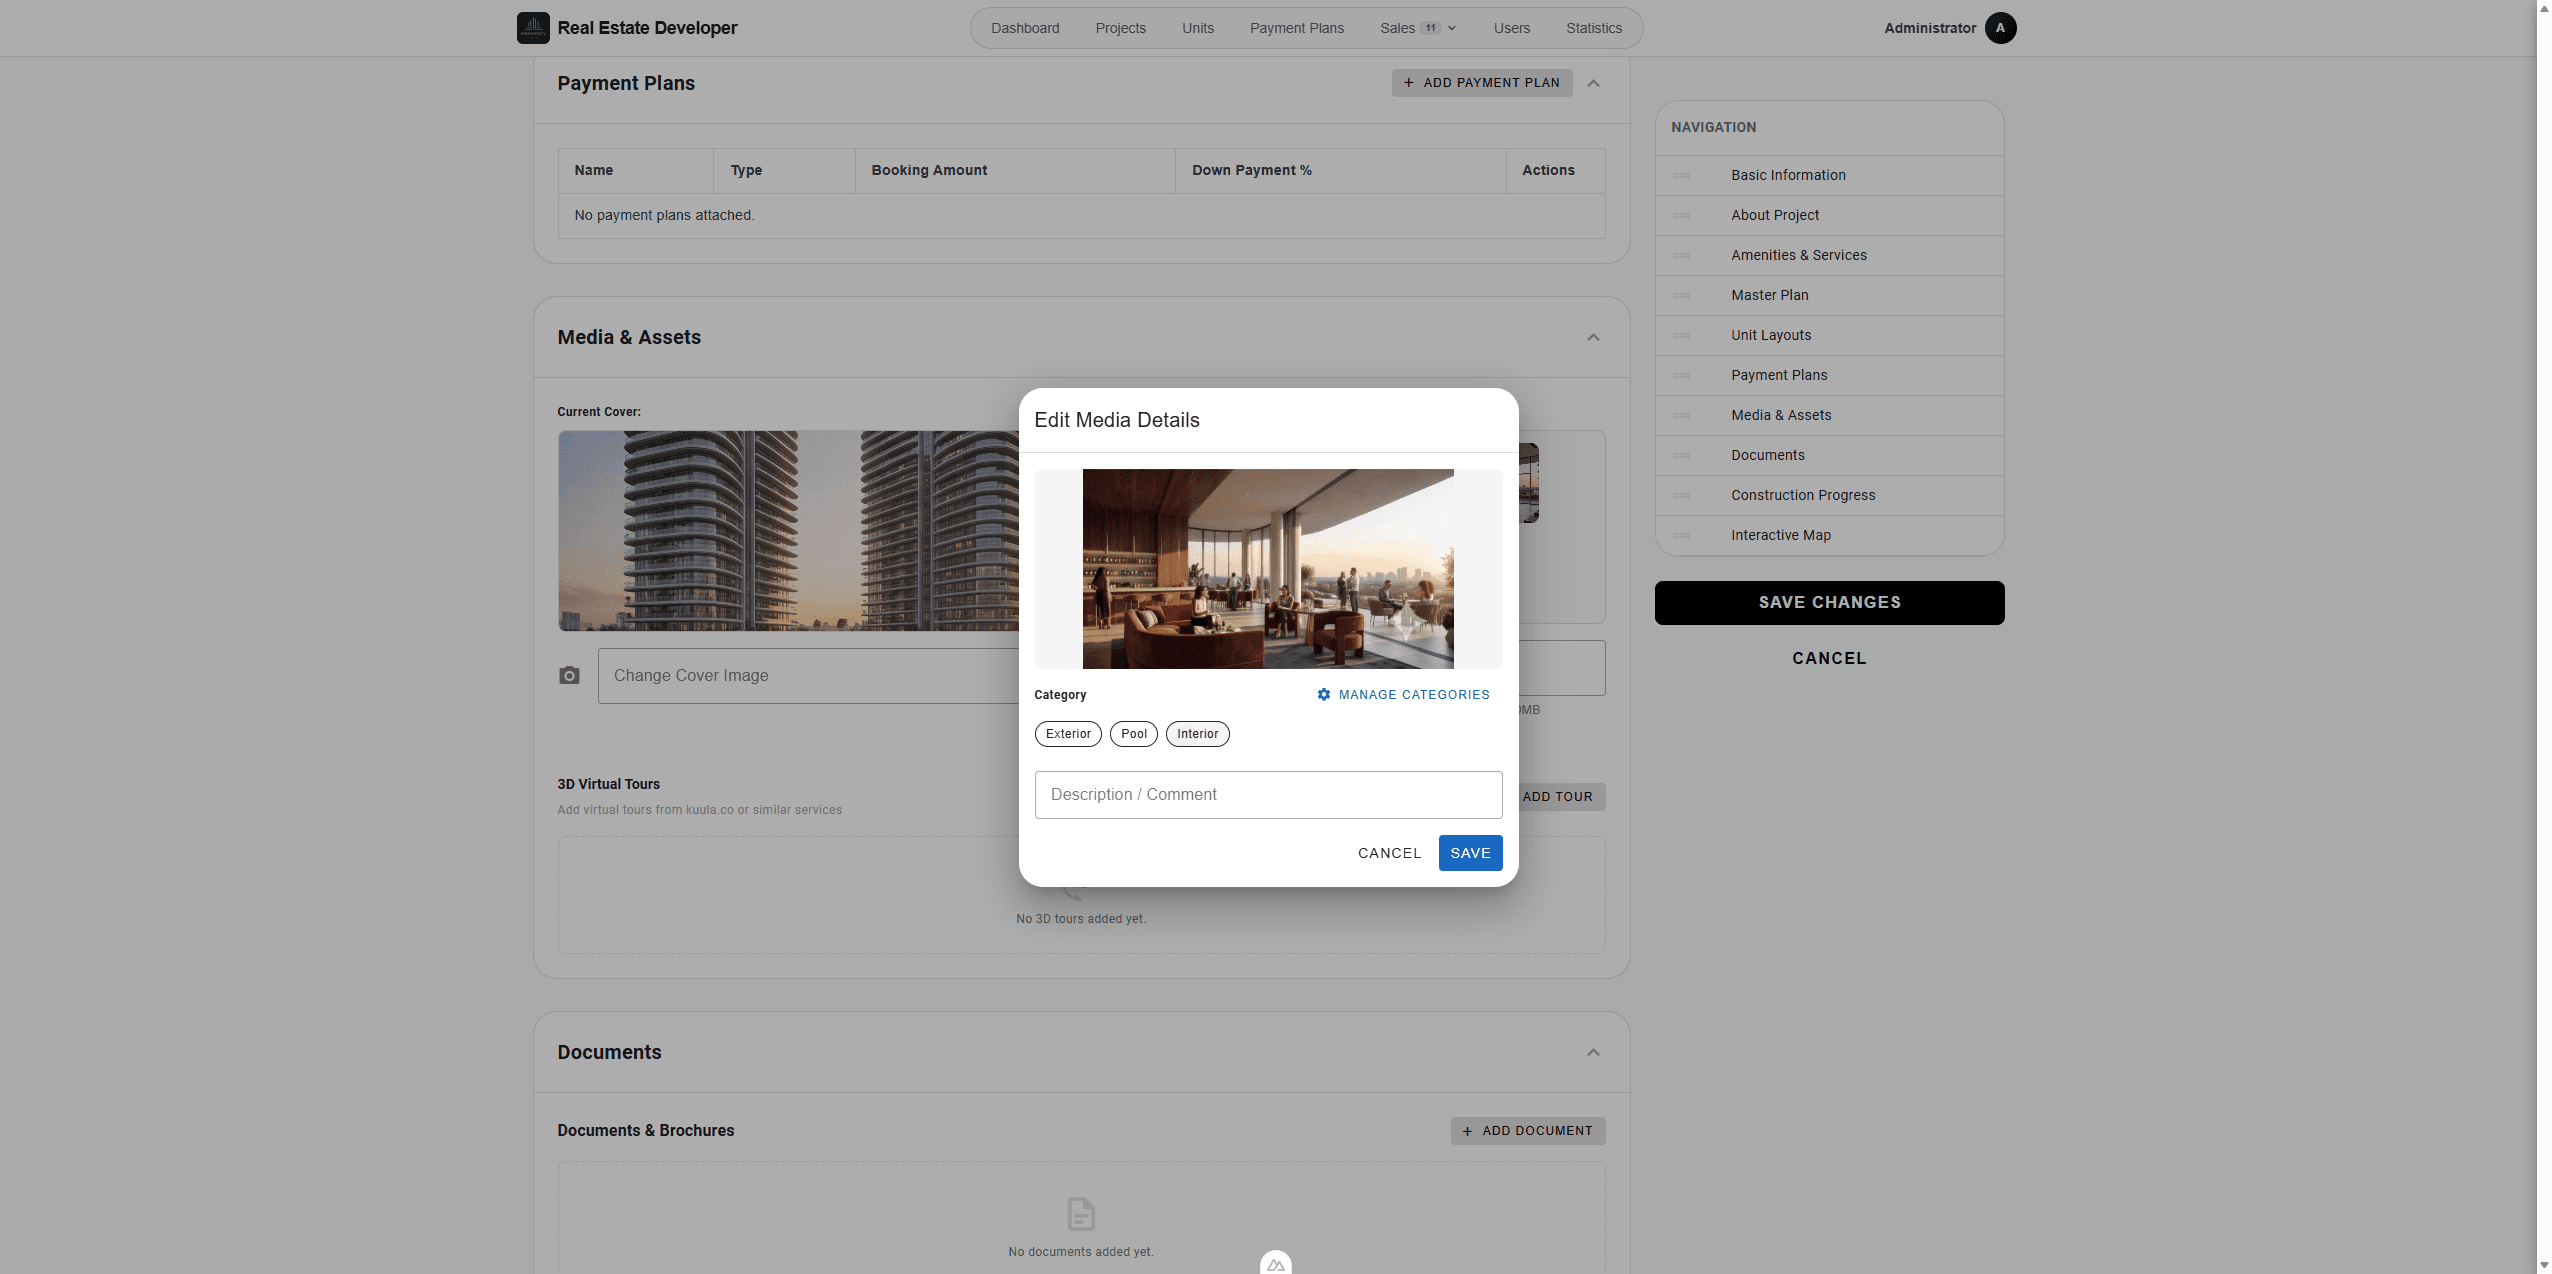Screen dimensions: 2552x1274
Task: Jump to Amenities & Services section
Action: (x=1829, y=256)
